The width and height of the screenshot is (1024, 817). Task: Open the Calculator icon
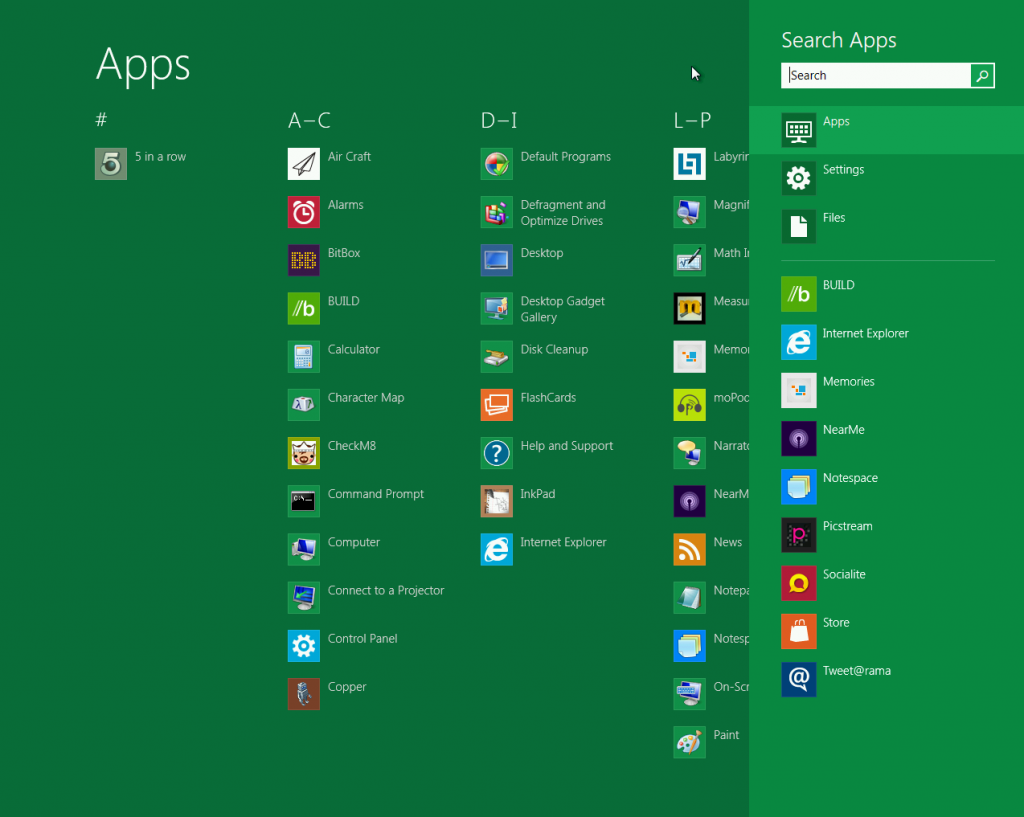304,357
